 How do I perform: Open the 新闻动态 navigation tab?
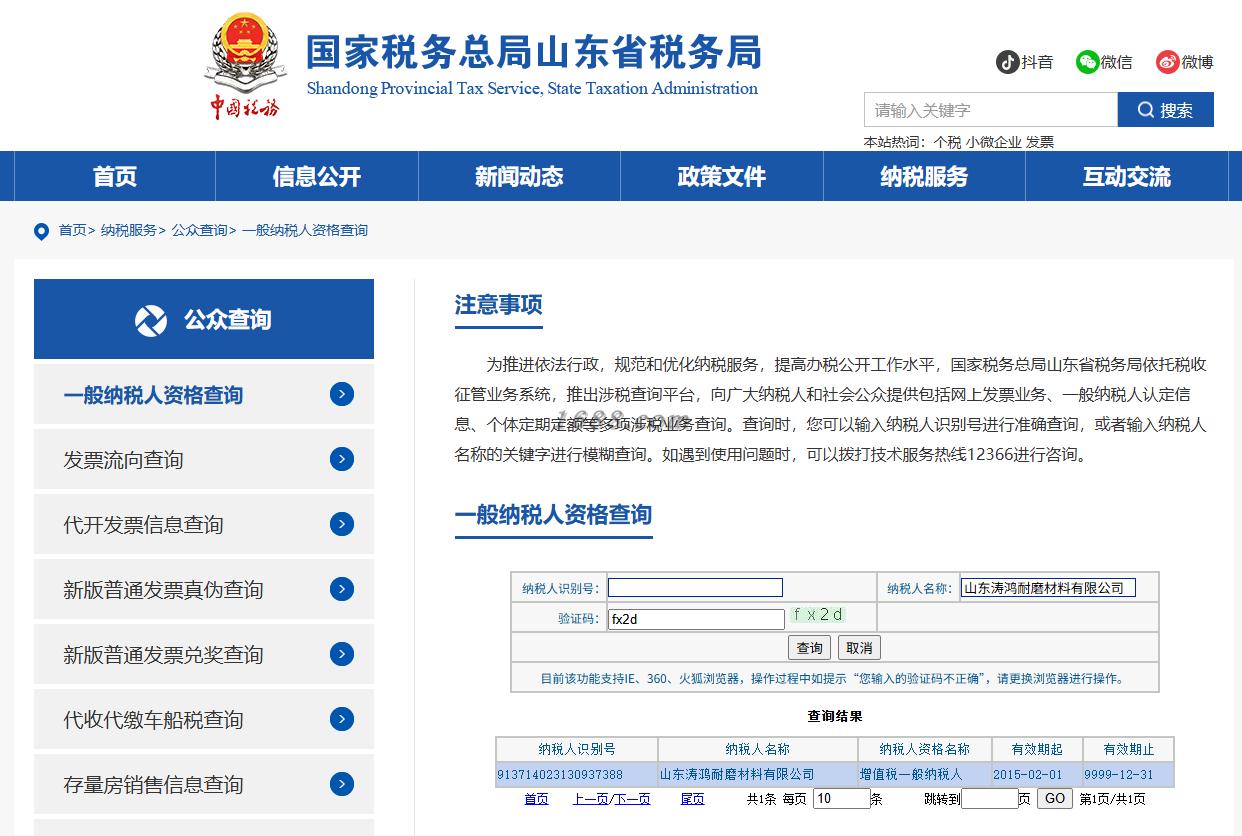[x=519, y=177]
